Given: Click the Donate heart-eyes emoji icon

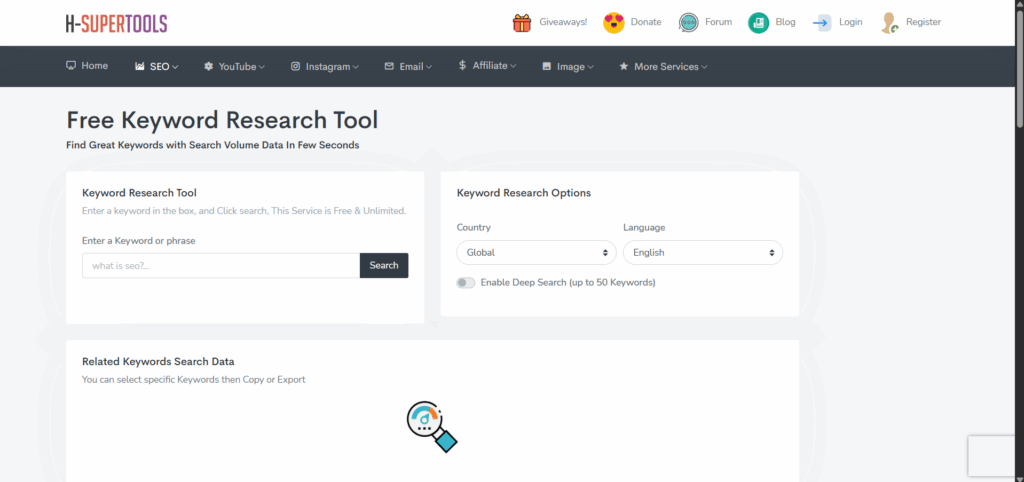Looking at the screenshot, I should pos(614,22).
